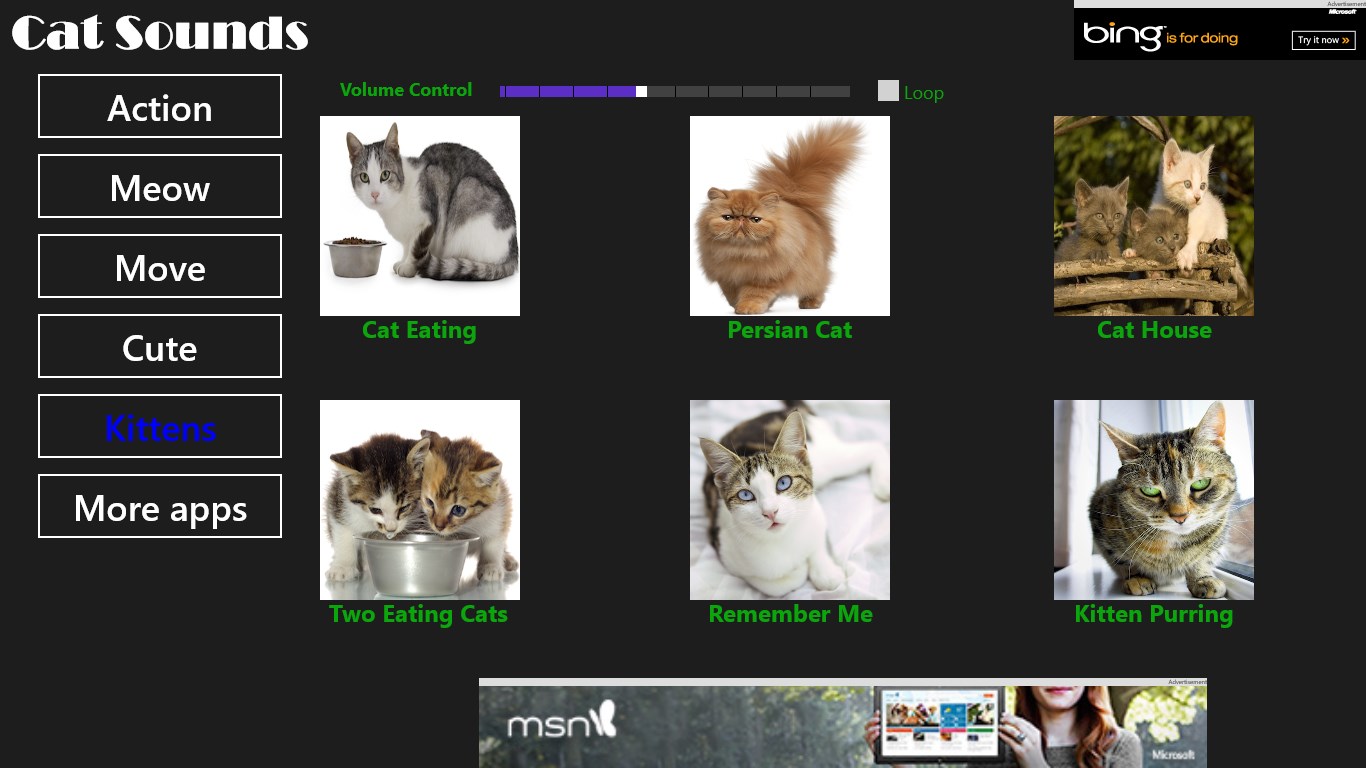Show the Cute sounds category
1366x768 pixels.
click(x=160, y=346)
